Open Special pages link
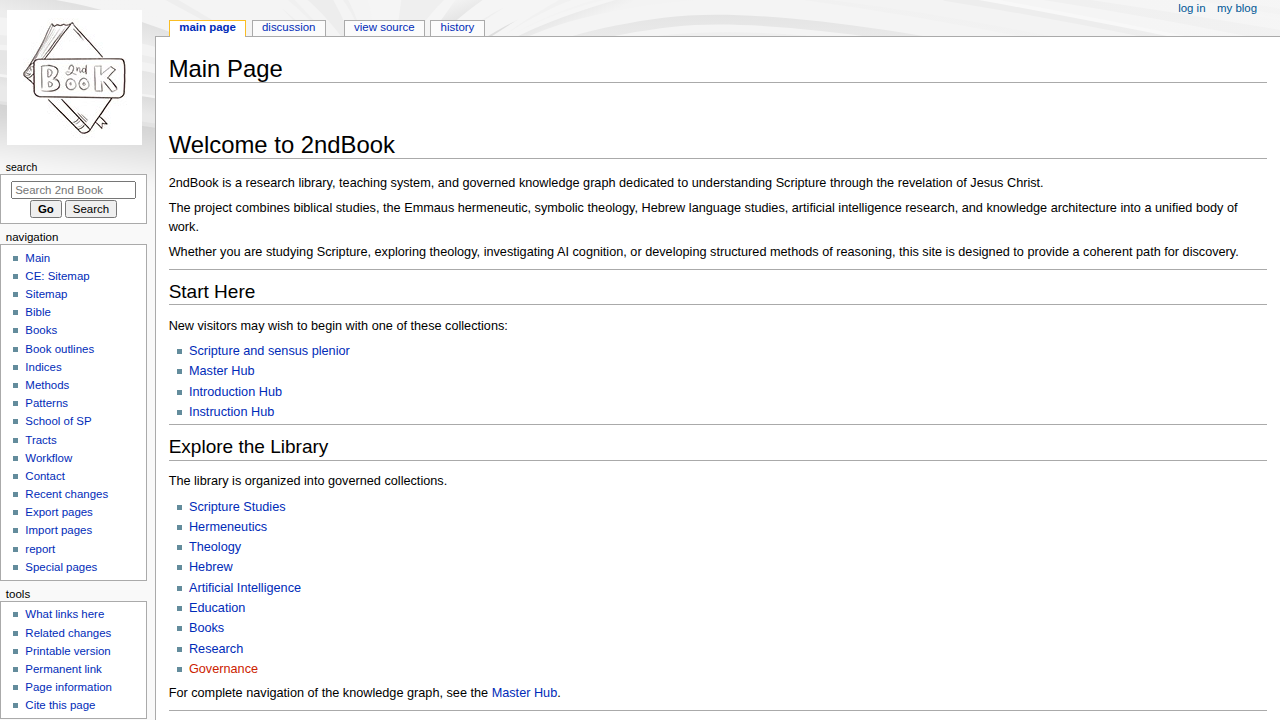 click(x=61, y=567)
